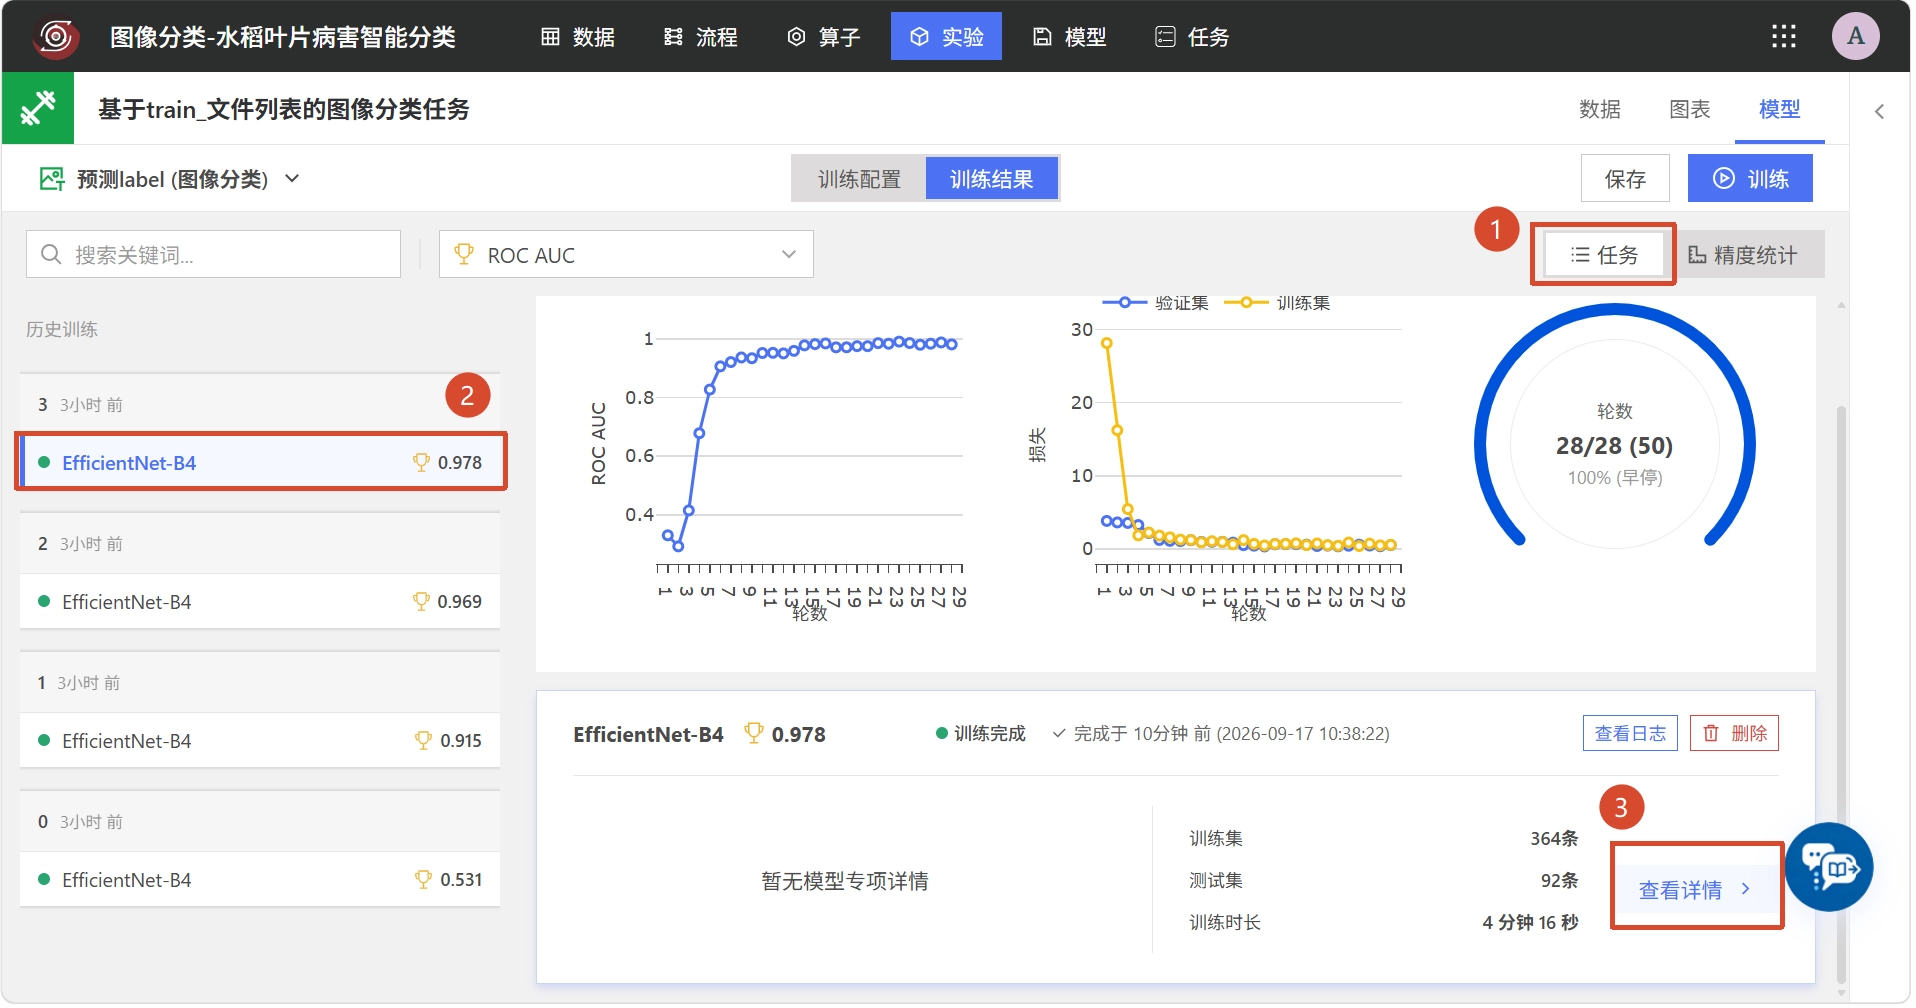Select the EfficientNet-B4 run scoring 0.531
The image size is (1916, 1008).
[x=260, y=879]
